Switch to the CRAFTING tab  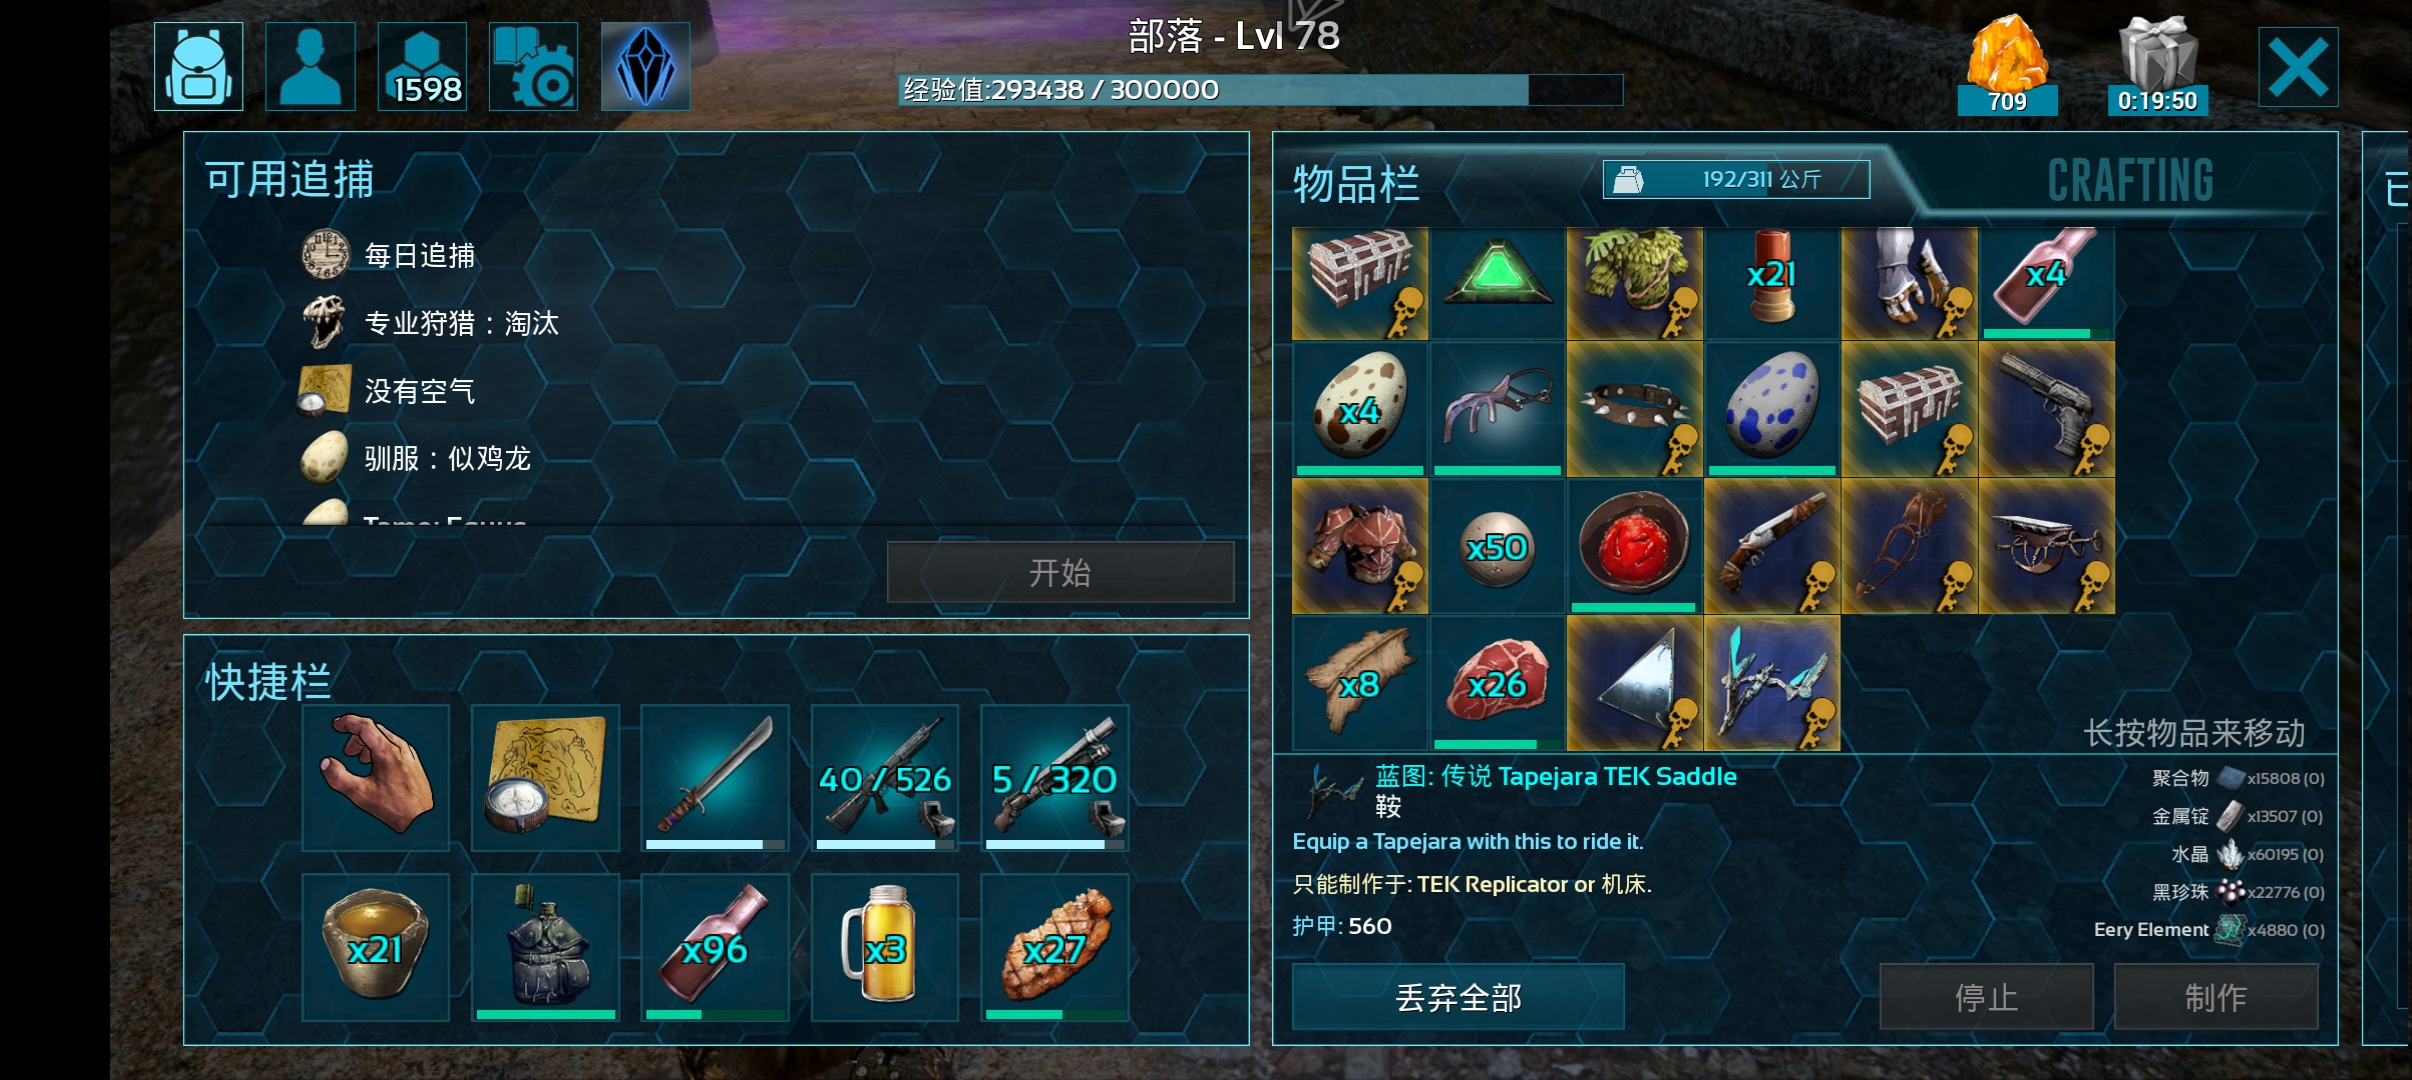click(2130, 181)
